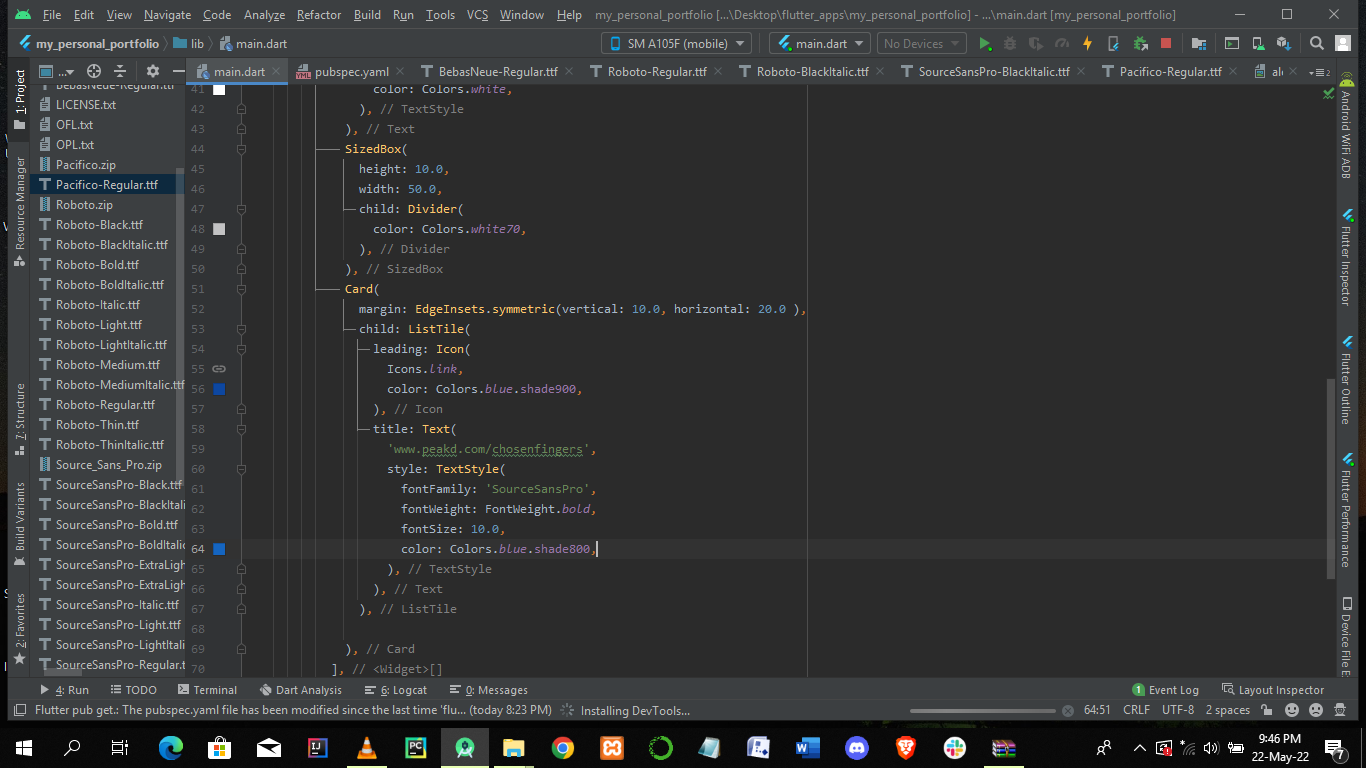Toggle tool window bars icon in status bar corner

click(19, 710)
